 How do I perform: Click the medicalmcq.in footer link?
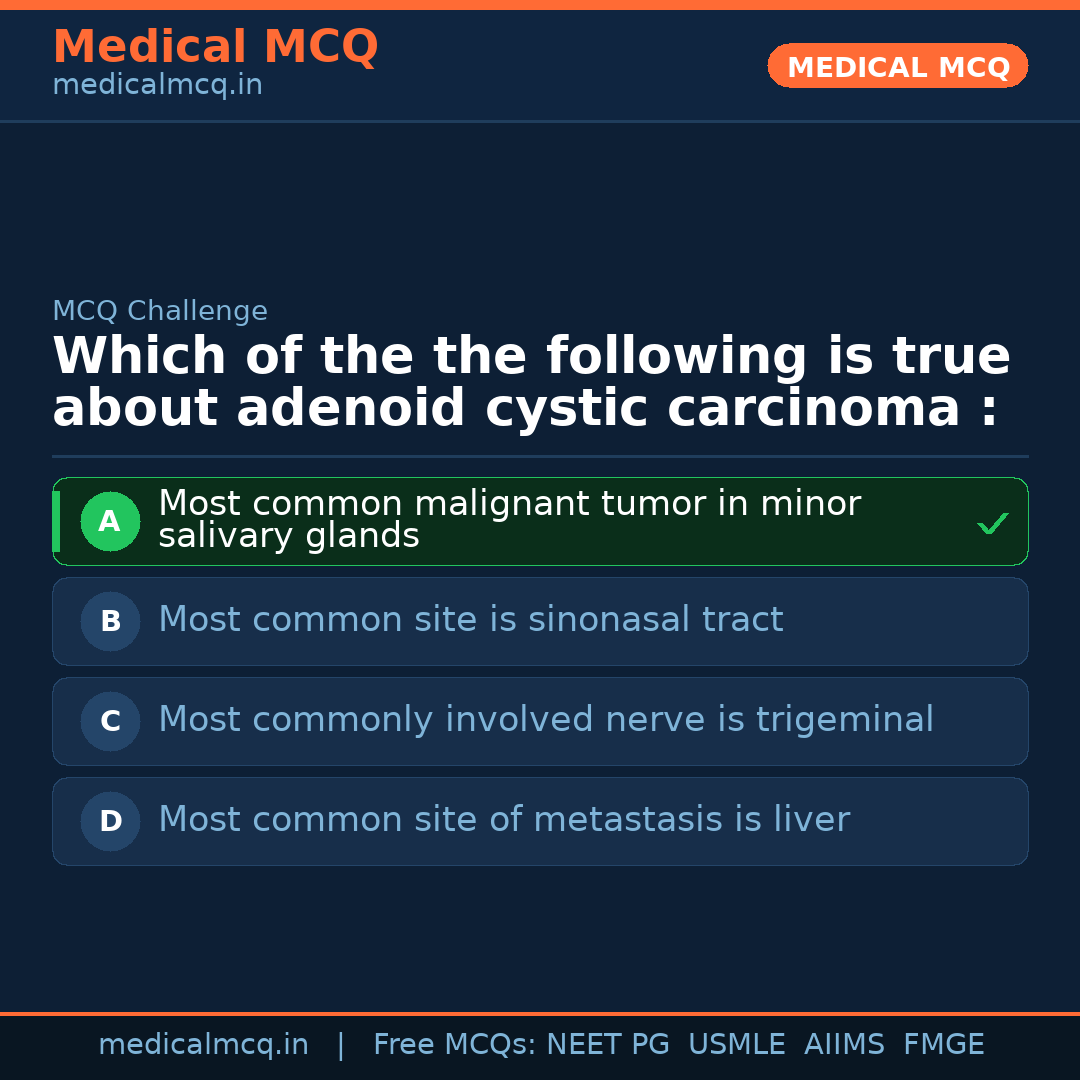point(203,1044)
